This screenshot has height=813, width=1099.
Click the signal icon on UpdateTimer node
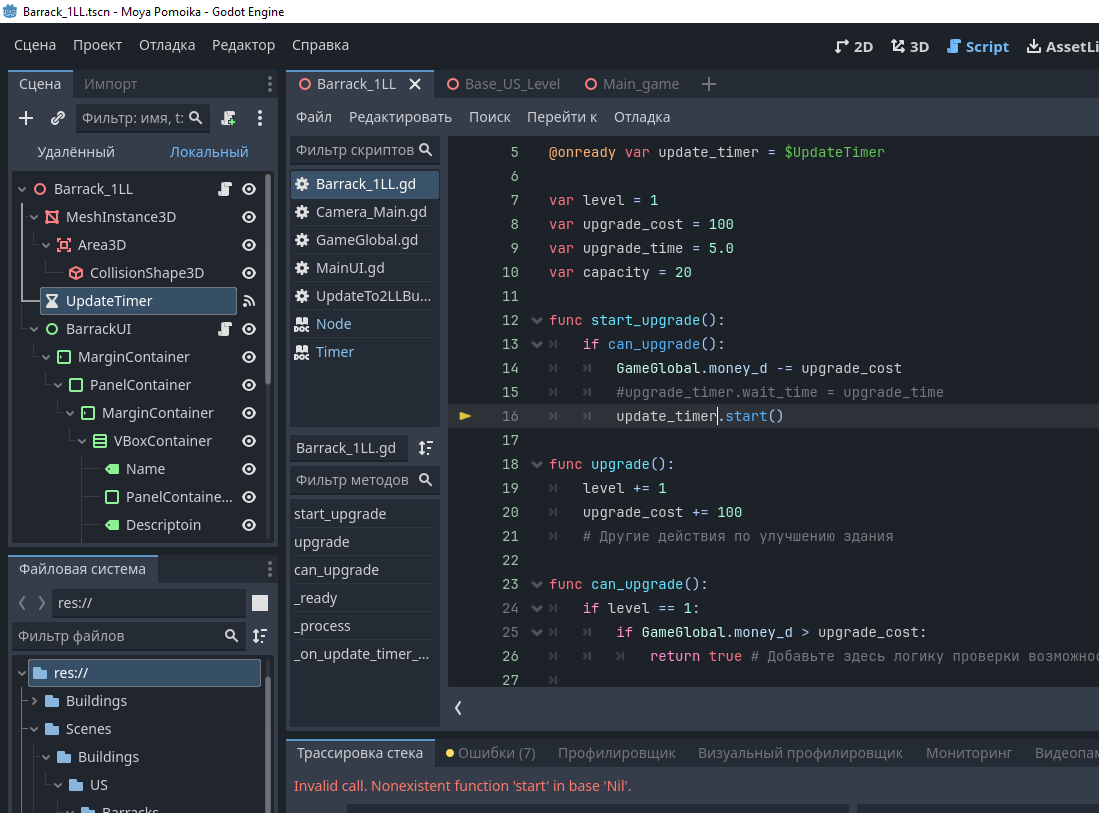click(249, 301)
